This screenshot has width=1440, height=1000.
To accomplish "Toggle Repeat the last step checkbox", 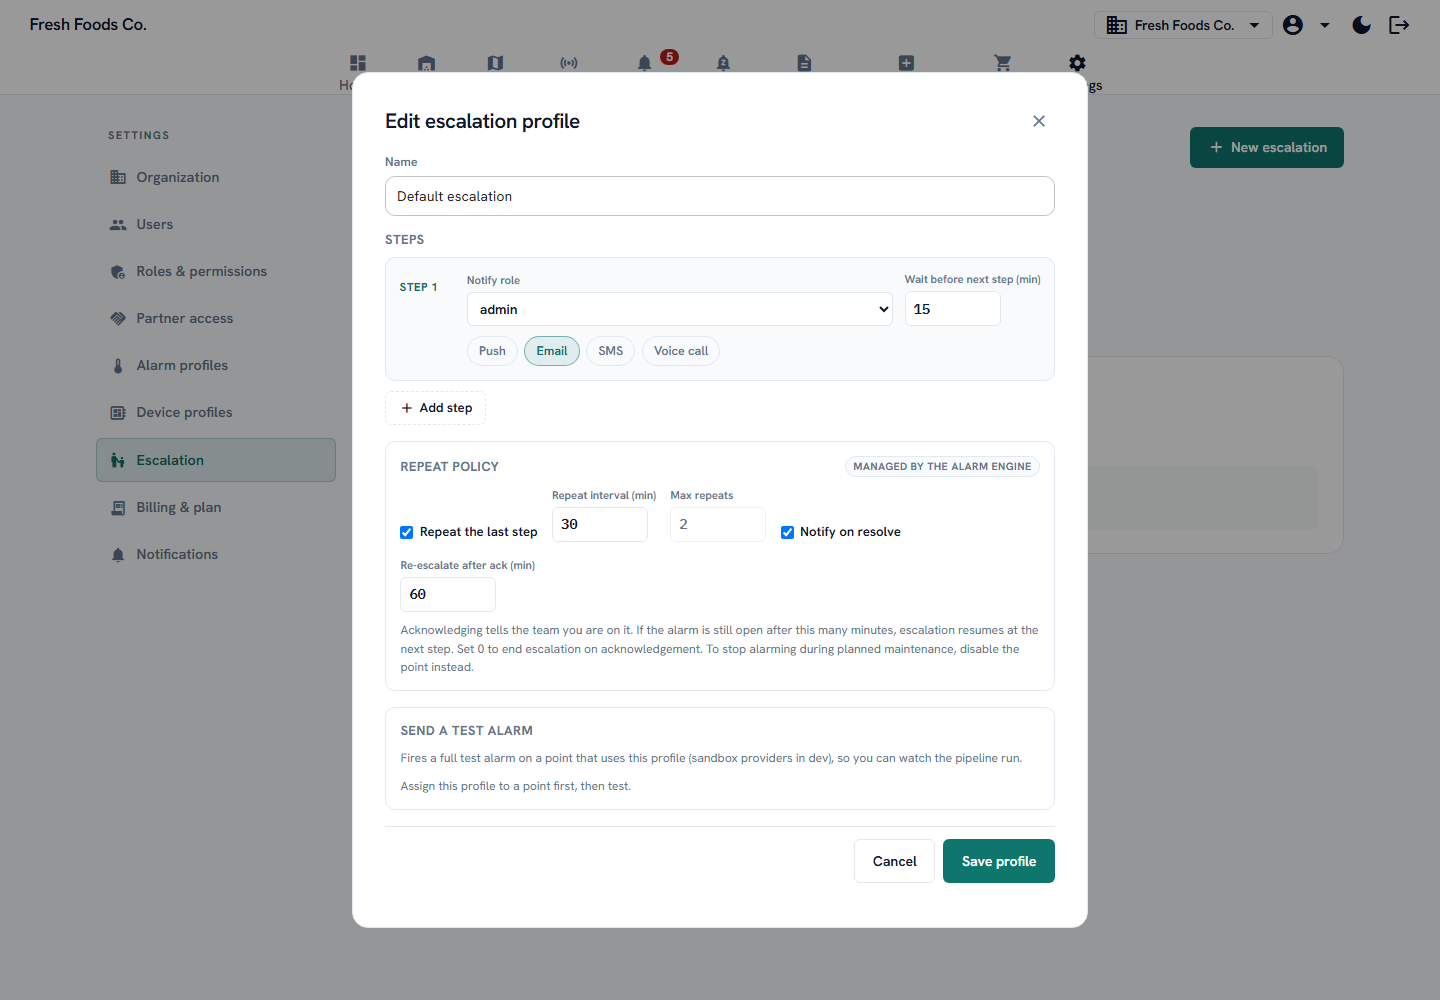I will coord(407,532).
